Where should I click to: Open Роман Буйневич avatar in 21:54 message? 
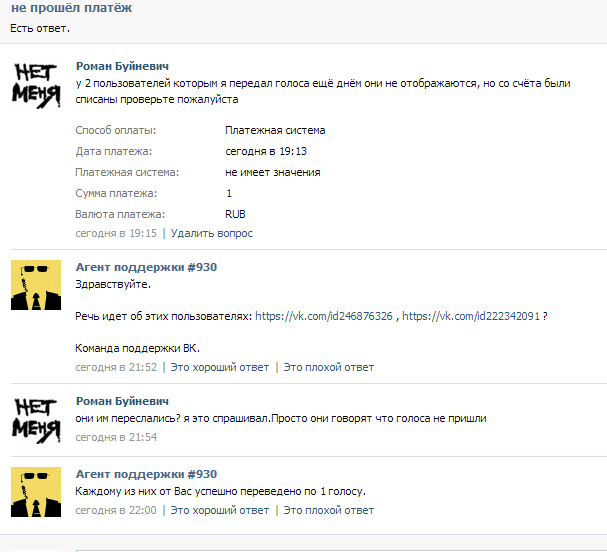pos(36,420)
